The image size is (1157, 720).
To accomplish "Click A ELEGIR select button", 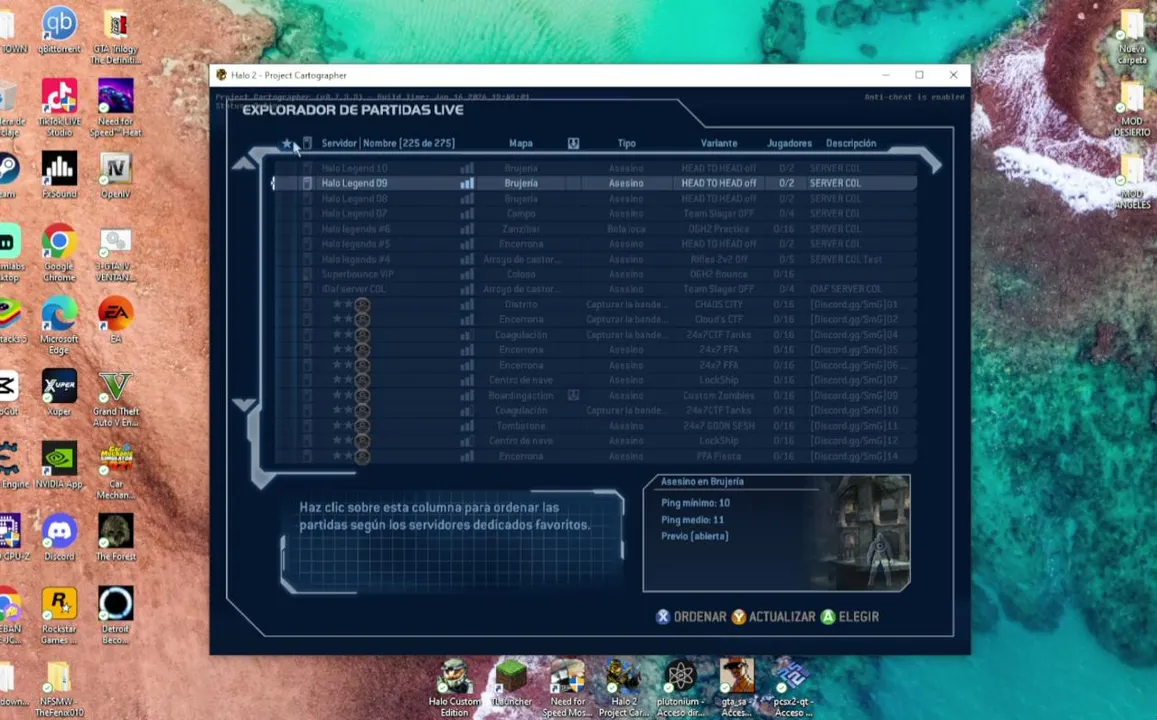I will [849, 617].
